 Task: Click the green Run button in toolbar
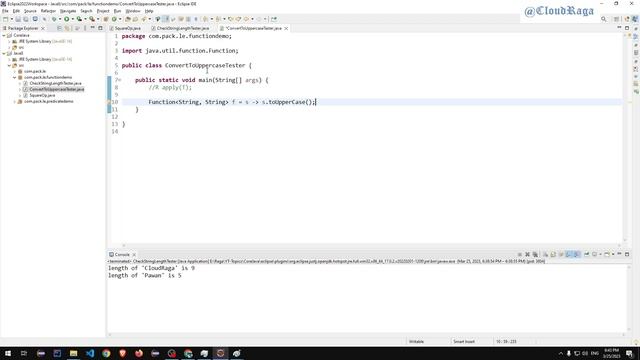[x=67, y=19]
